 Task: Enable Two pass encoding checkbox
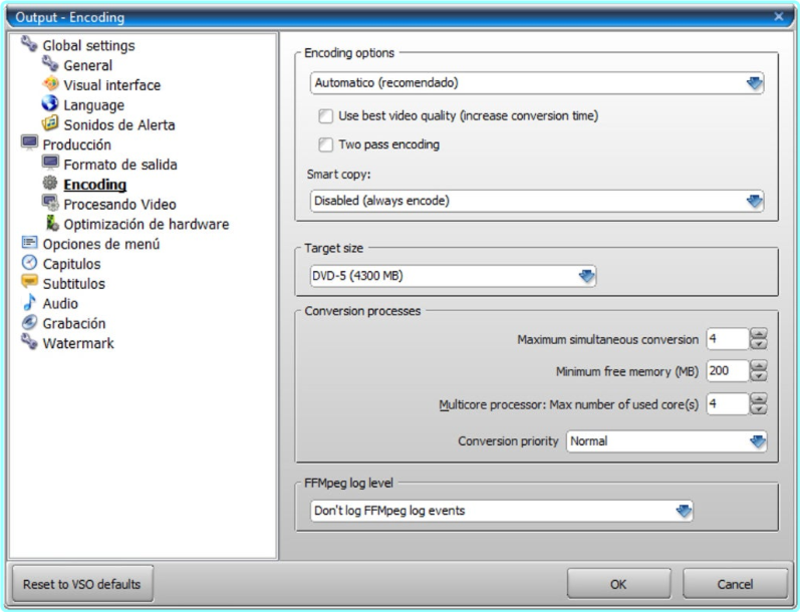point(326,145)
